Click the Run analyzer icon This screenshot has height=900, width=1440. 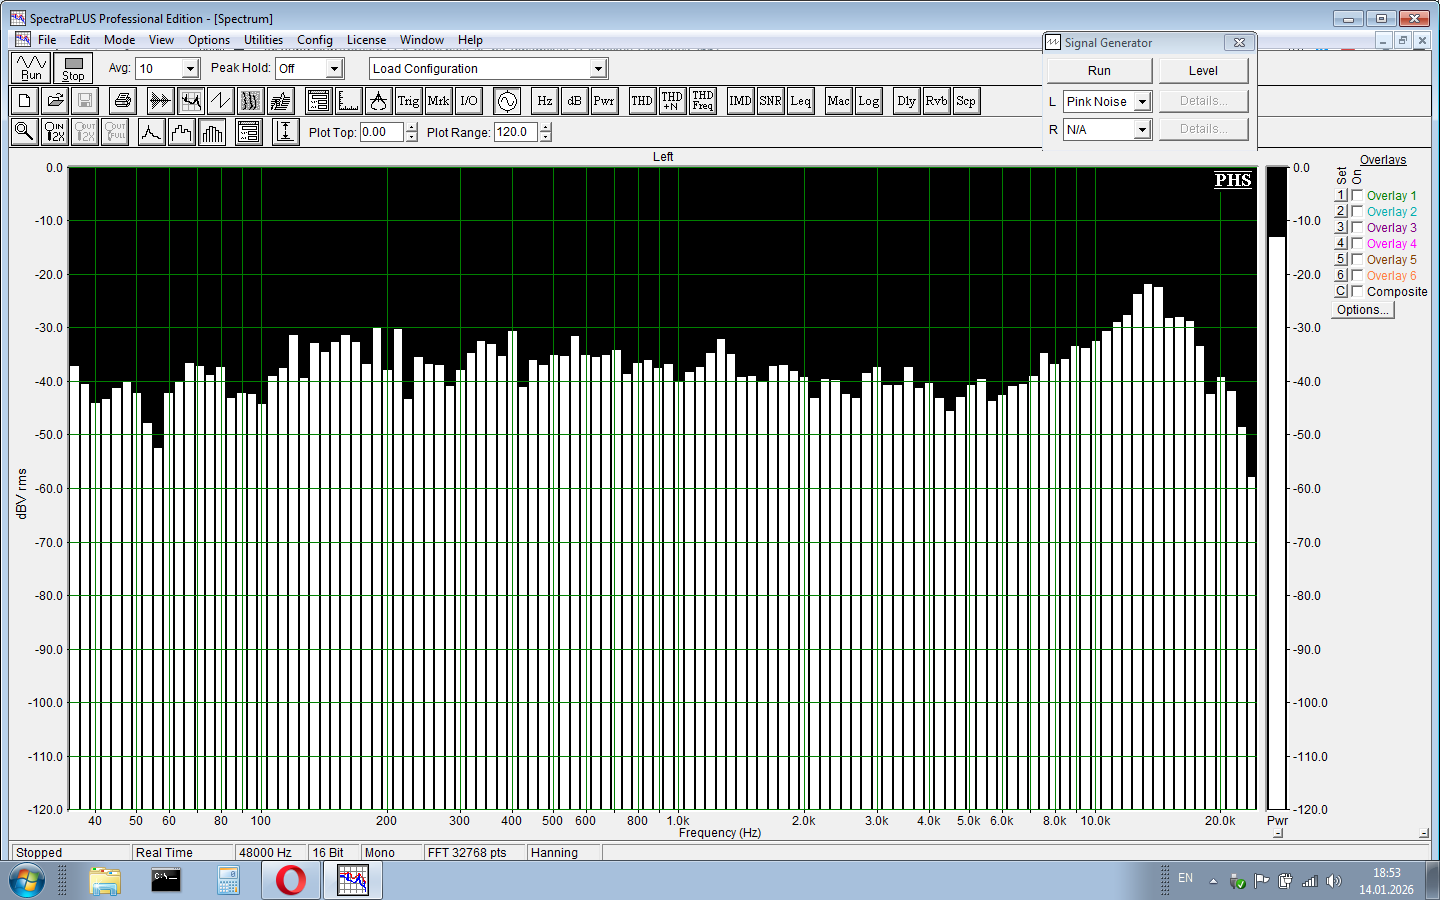(31, 68)
